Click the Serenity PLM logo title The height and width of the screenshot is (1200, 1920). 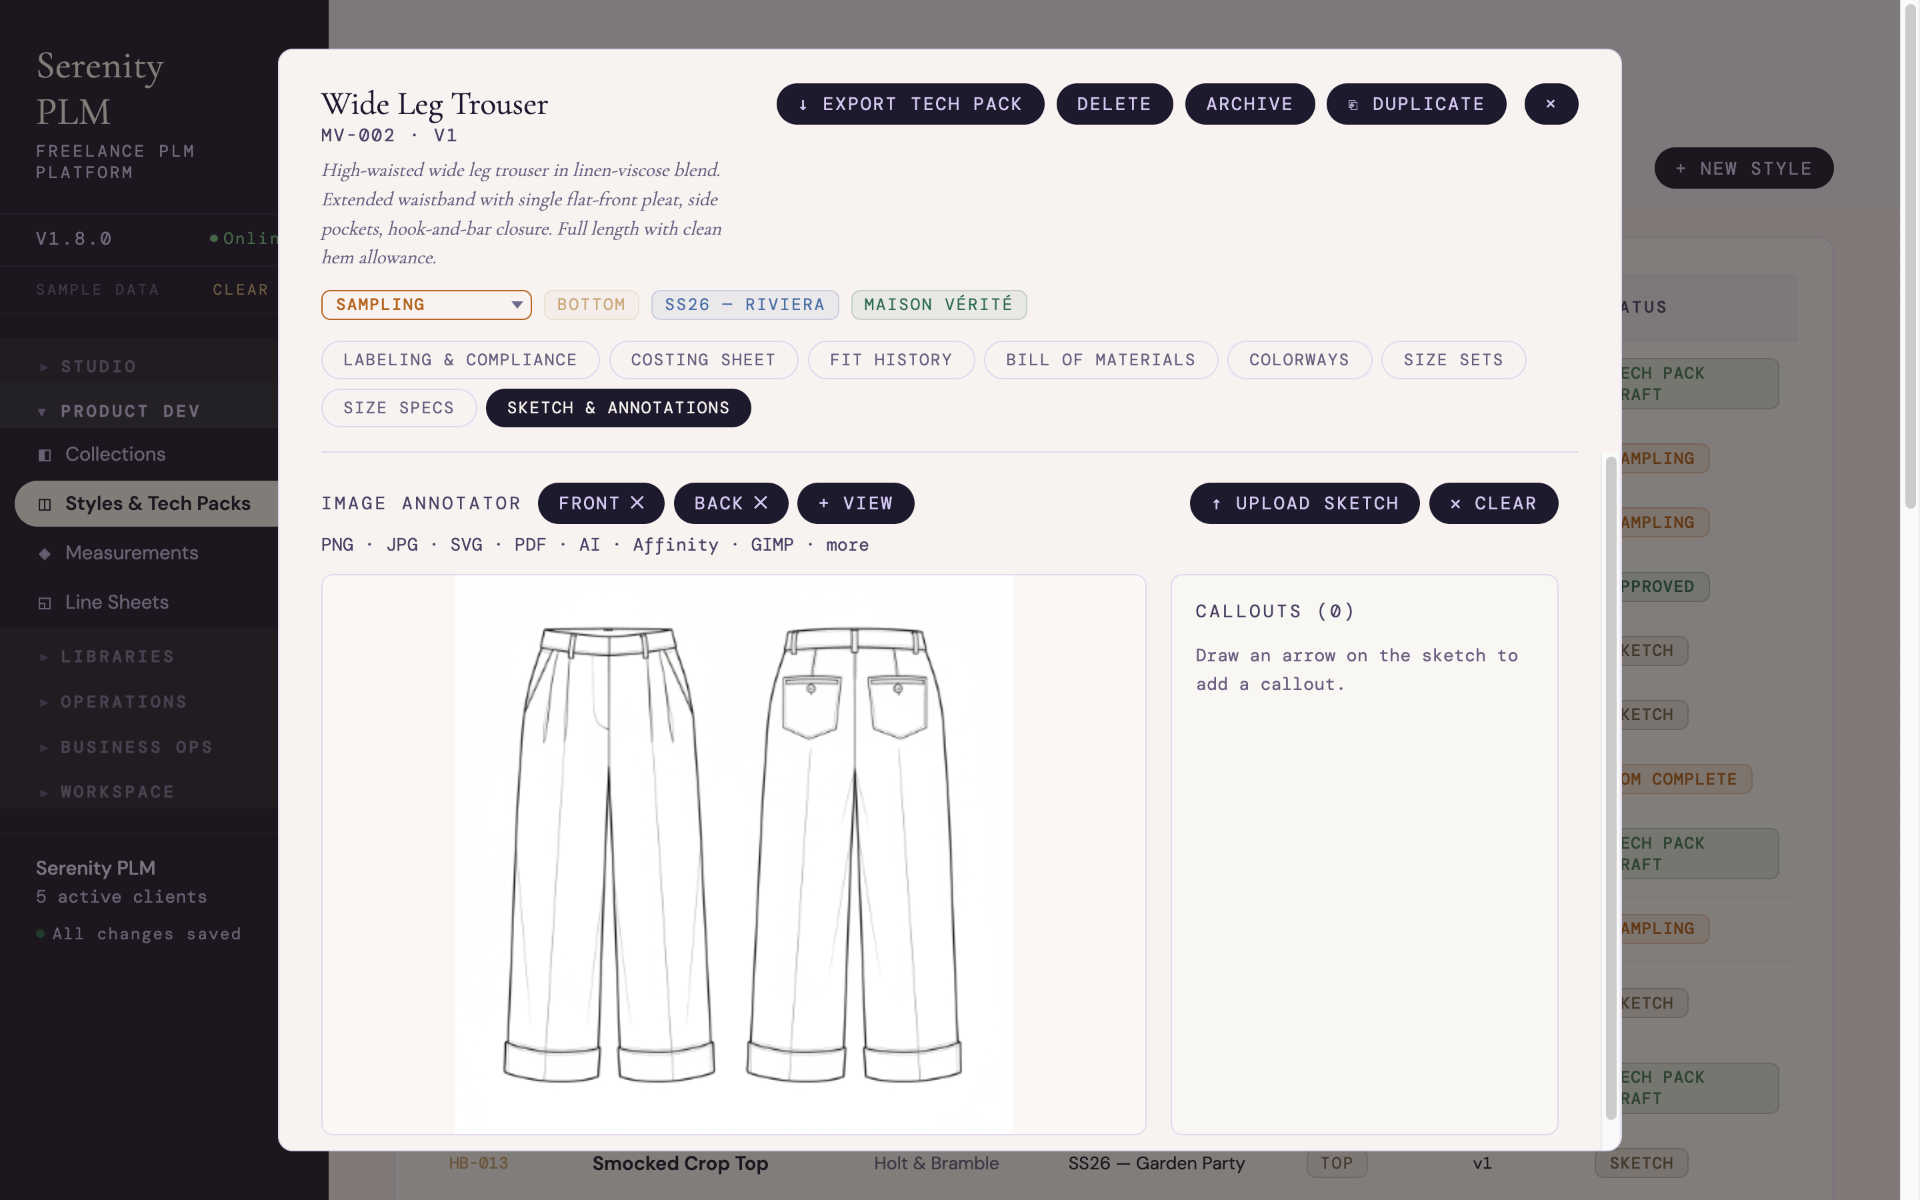pos(100,89)
